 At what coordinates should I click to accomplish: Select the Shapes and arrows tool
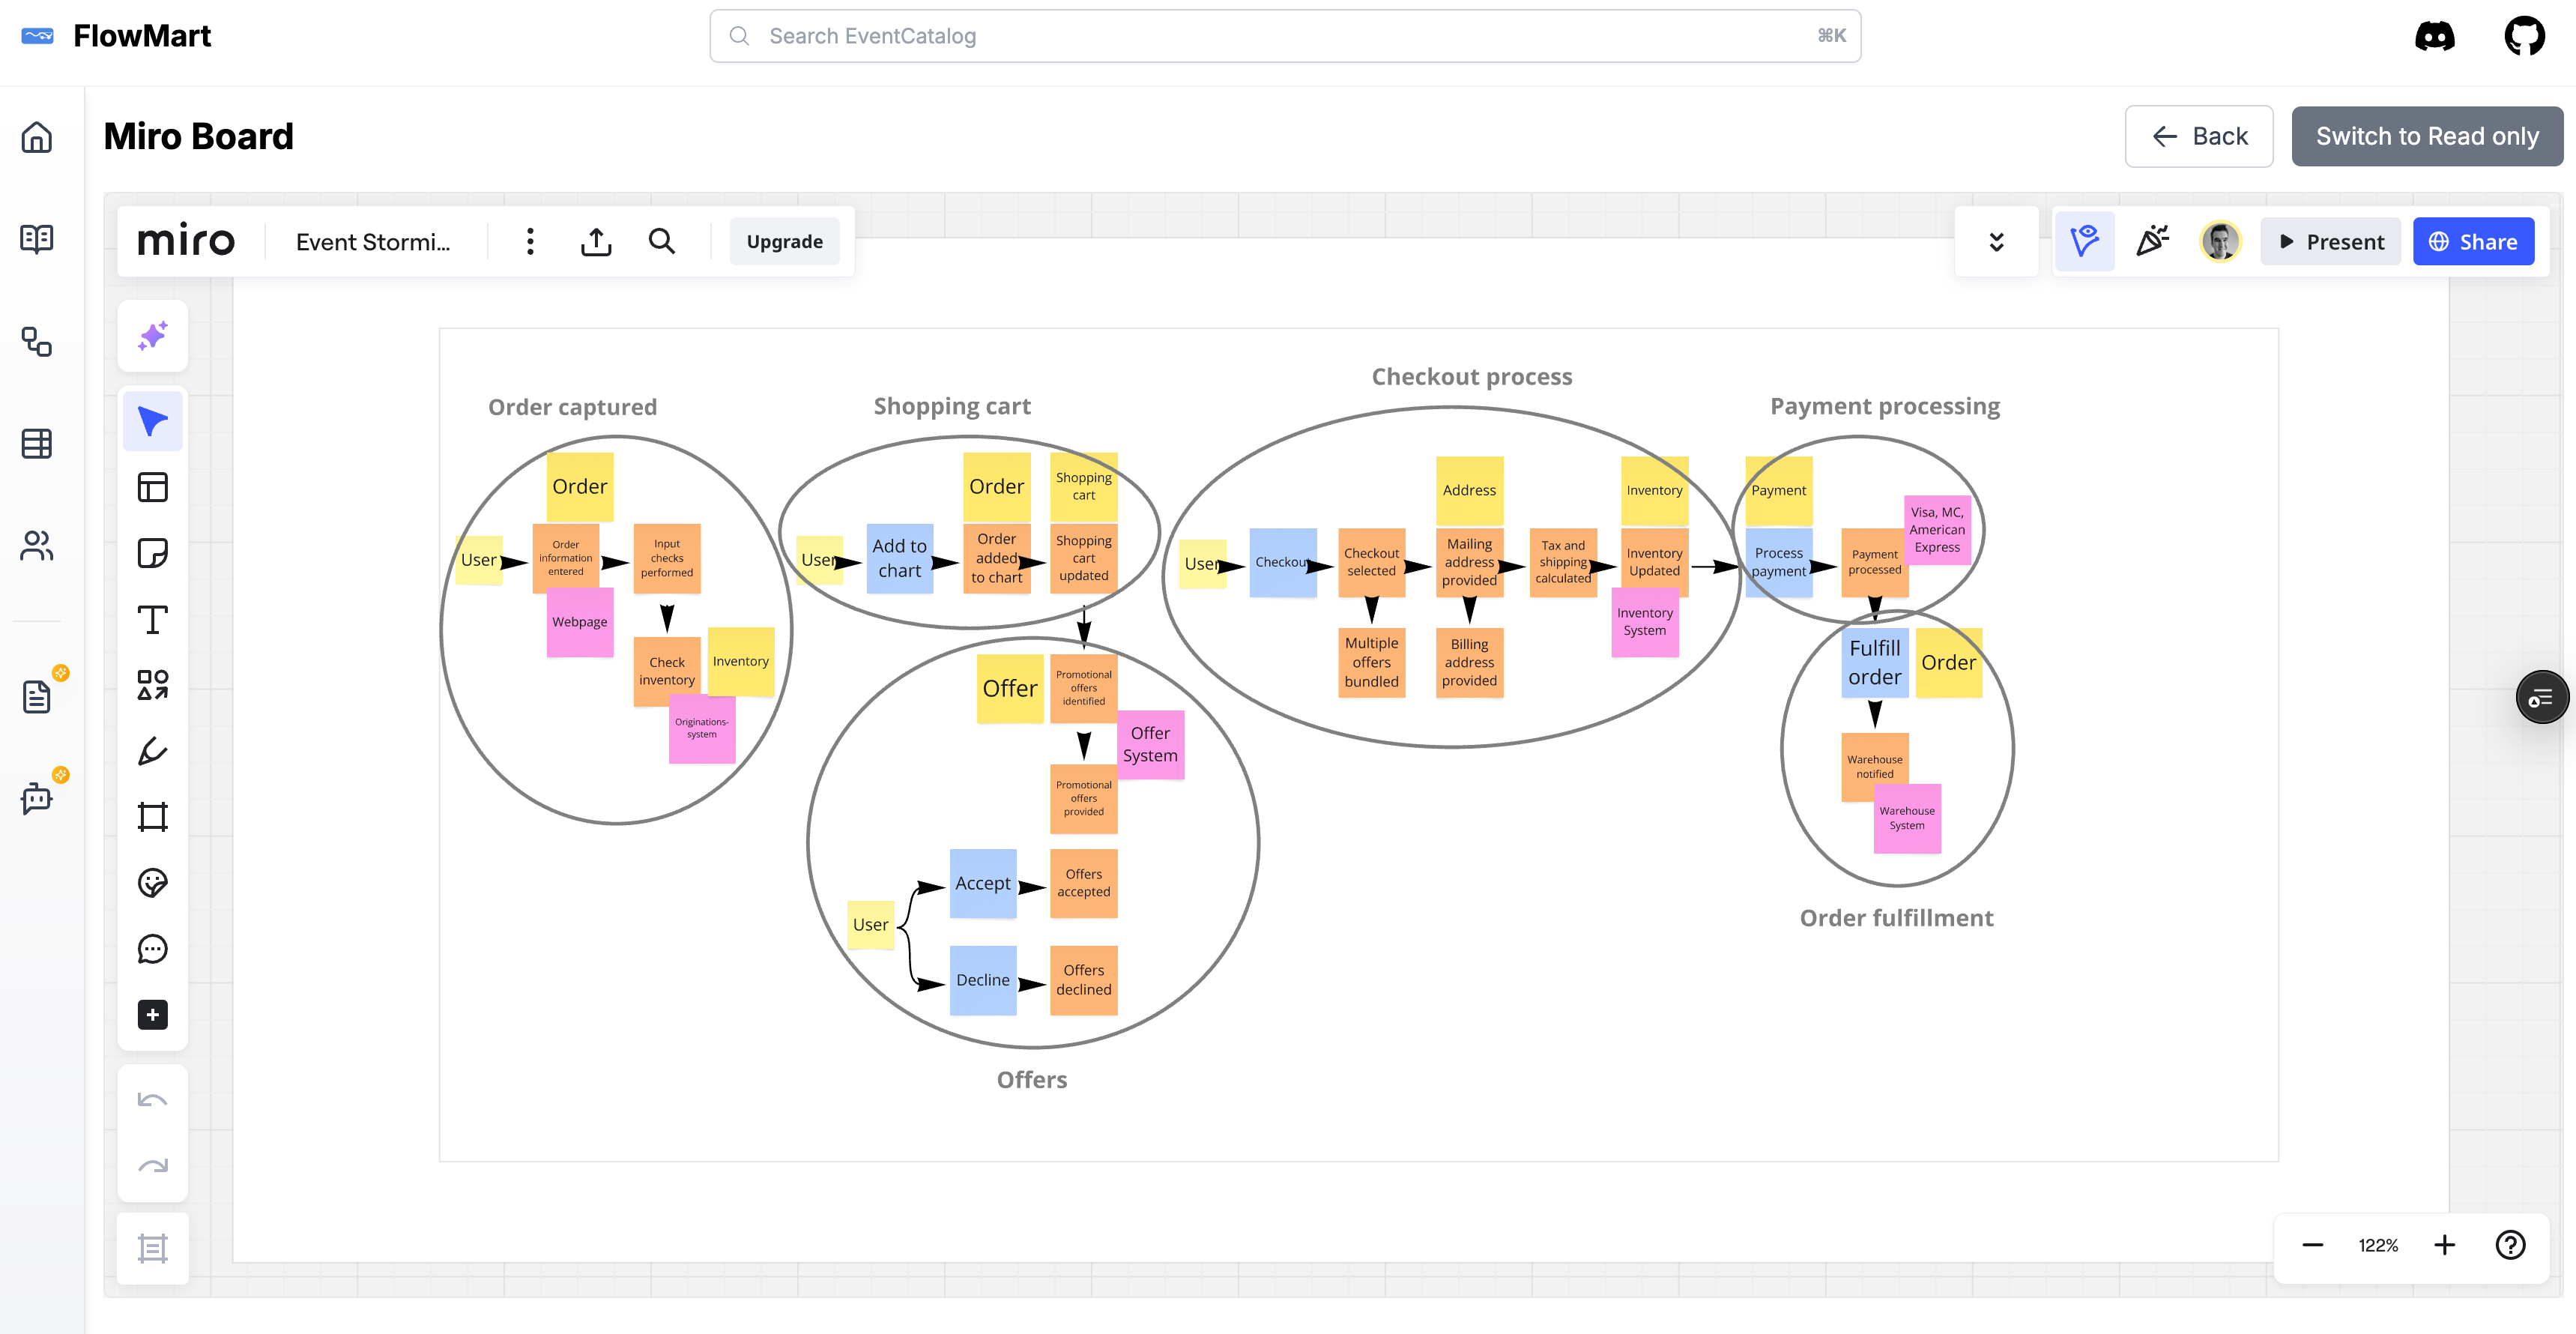tap(152, 685)
